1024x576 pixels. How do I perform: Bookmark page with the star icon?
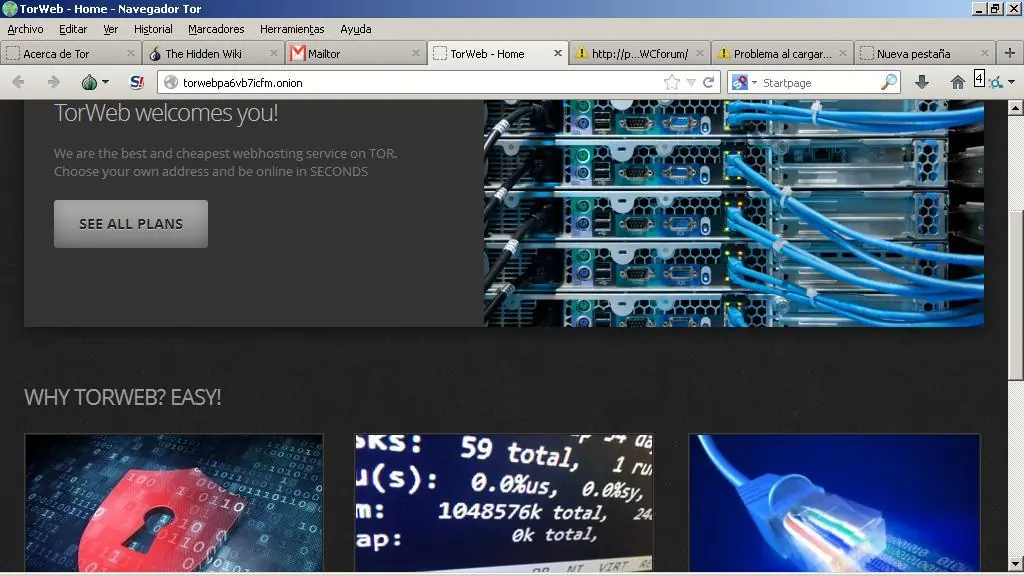[671, 82]
